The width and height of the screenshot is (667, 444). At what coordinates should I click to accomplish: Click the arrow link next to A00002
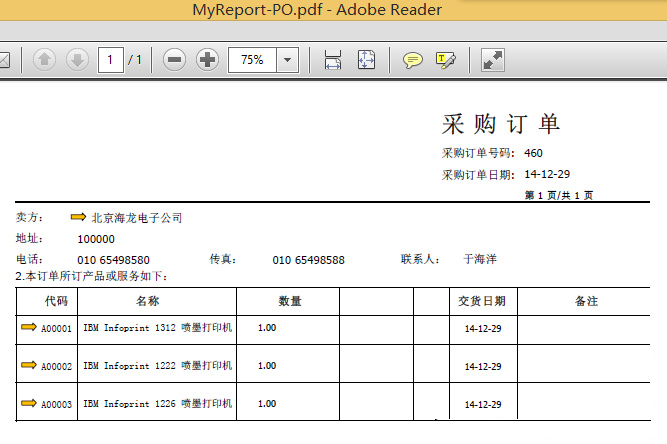pyautogui.click(x=28, y=365)
